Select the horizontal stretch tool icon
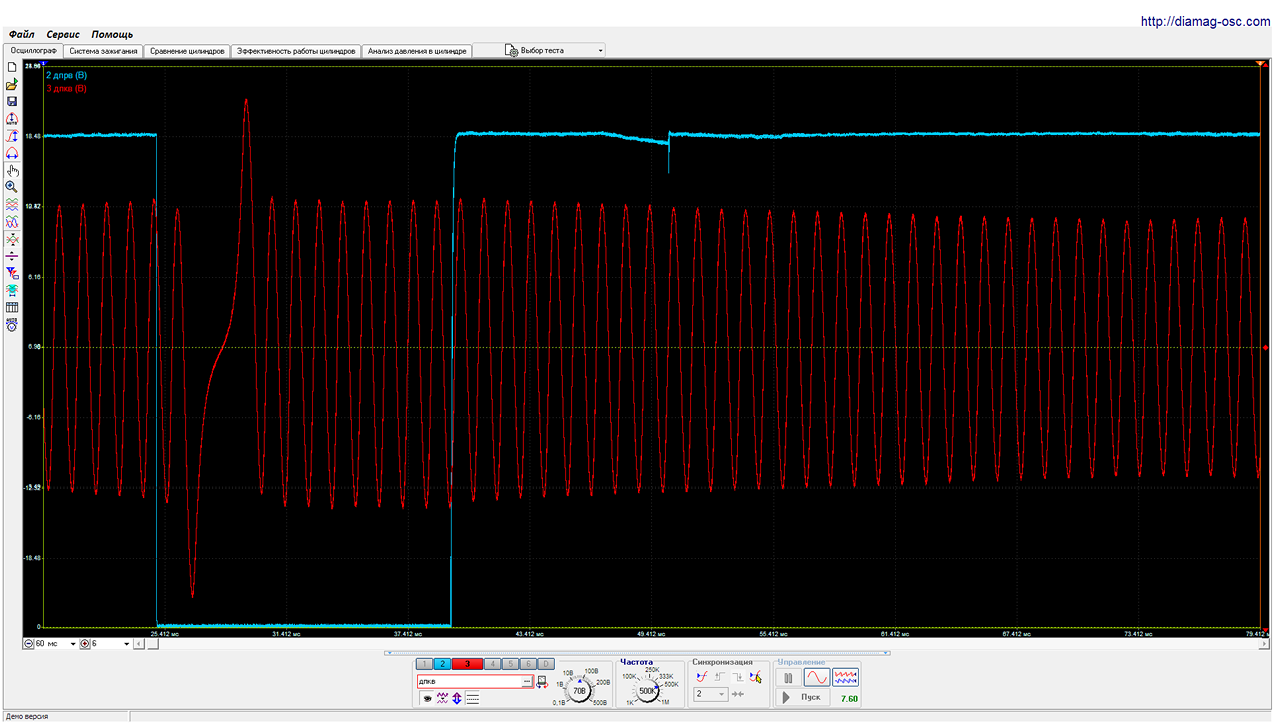This screenshot has width=1280, height=725. coord(12,153)
